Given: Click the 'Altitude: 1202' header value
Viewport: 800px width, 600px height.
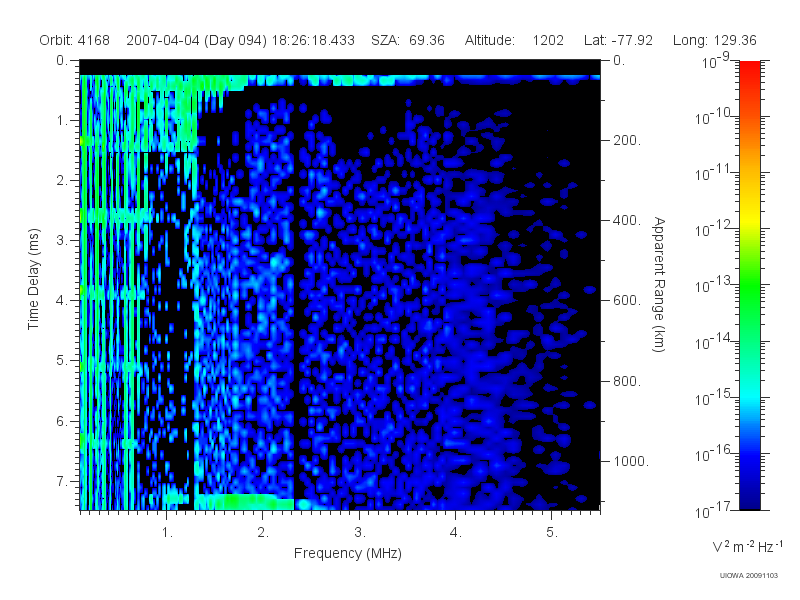Looking at the screenshot, I should [514, 40].
